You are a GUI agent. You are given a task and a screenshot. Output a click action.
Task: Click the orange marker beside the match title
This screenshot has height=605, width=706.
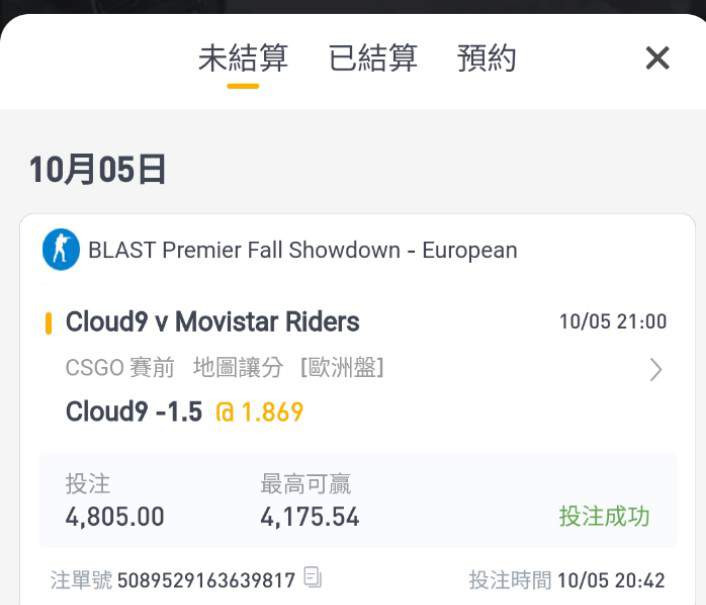[49, 323]
